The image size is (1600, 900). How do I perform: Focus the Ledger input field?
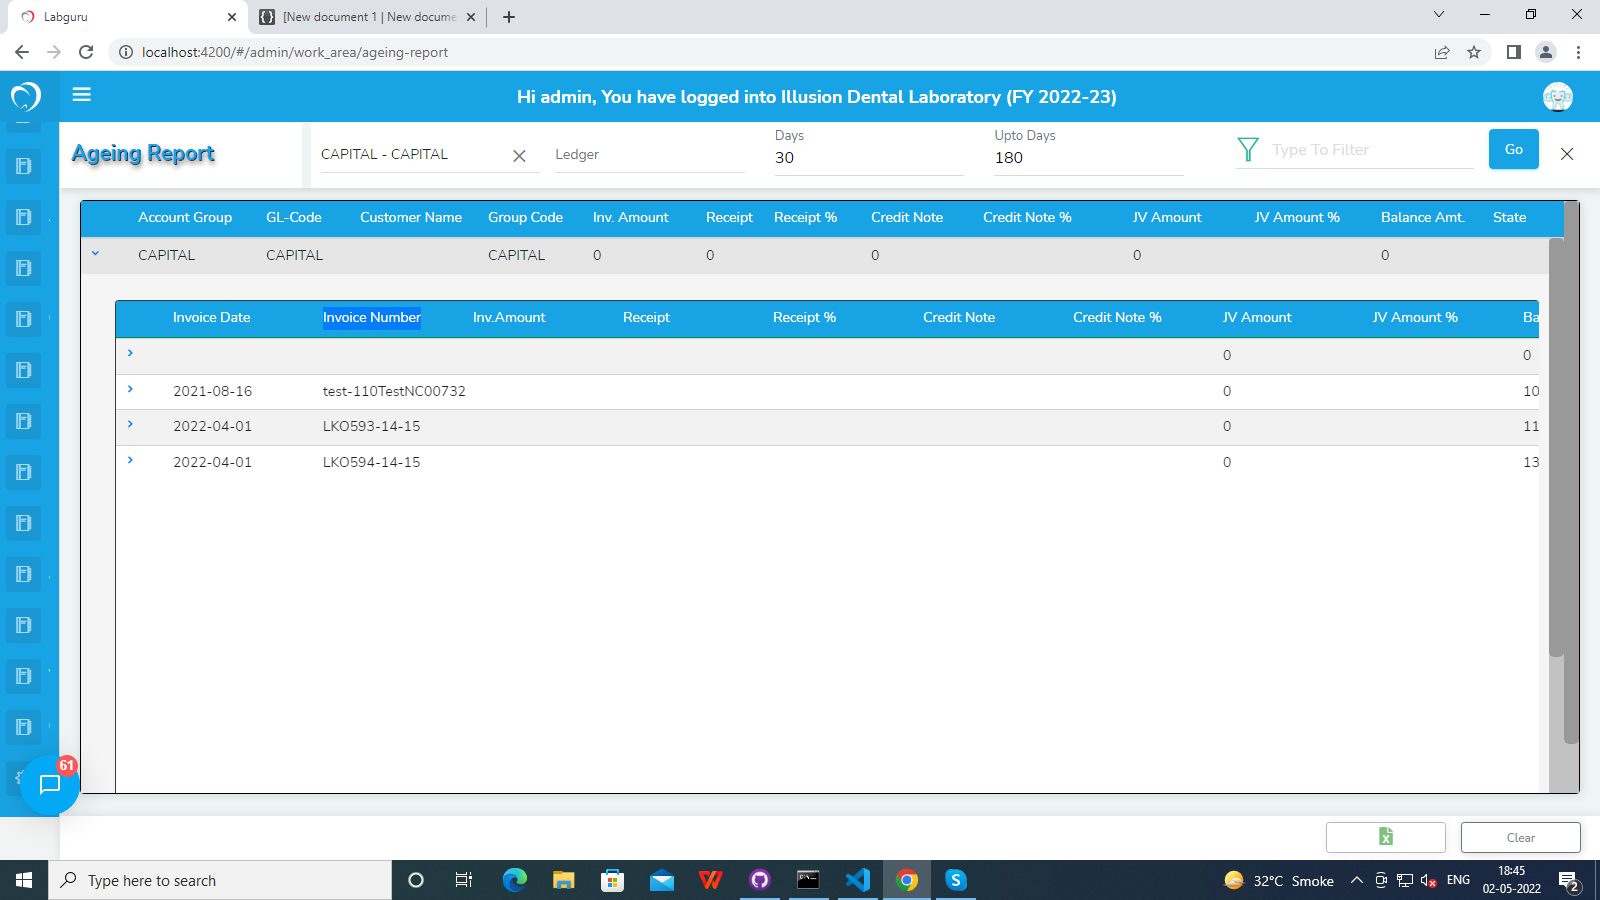click(649, 155)
